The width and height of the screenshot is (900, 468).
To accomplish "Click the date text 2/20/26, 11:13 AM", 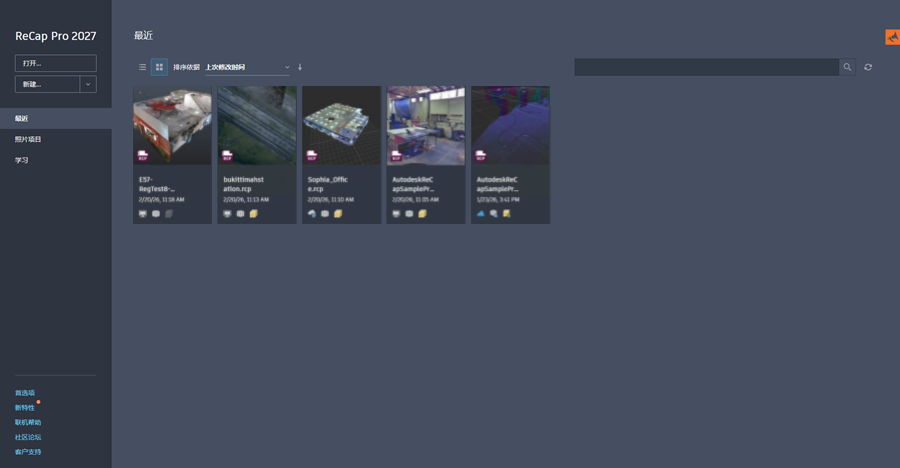I will click(x=246, y=200).
